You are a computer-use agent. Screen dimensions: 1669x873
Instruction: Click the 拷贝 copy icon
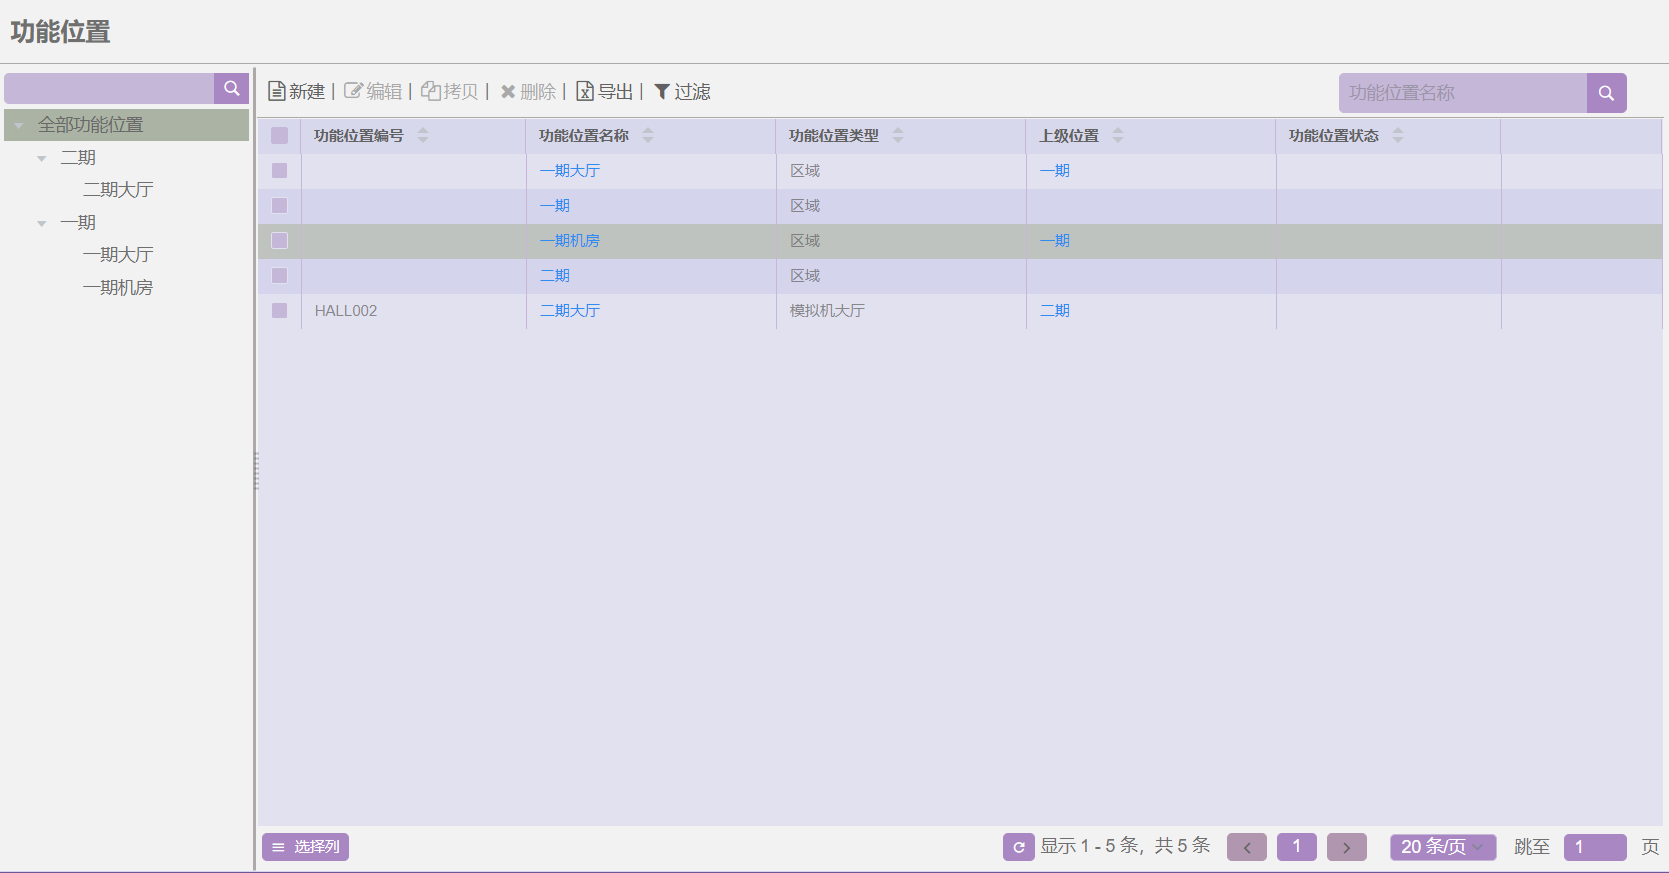tap(431, 91)
